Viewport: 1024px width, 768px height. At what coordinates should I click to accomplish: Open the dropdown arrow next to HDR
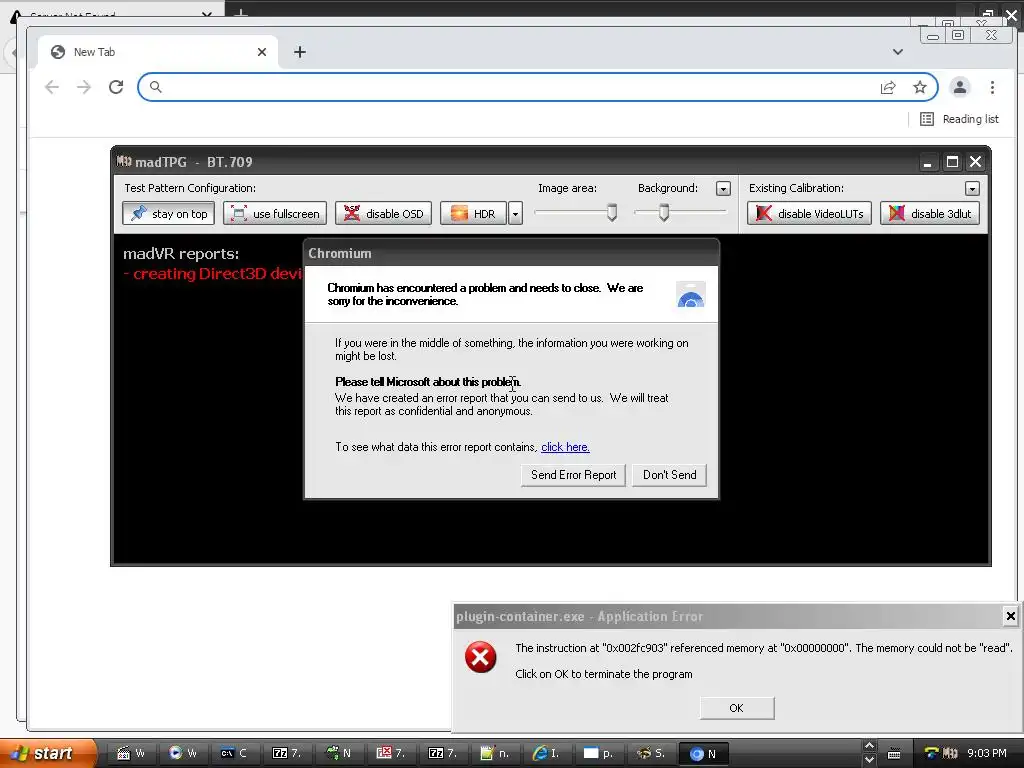pos(515,214)
